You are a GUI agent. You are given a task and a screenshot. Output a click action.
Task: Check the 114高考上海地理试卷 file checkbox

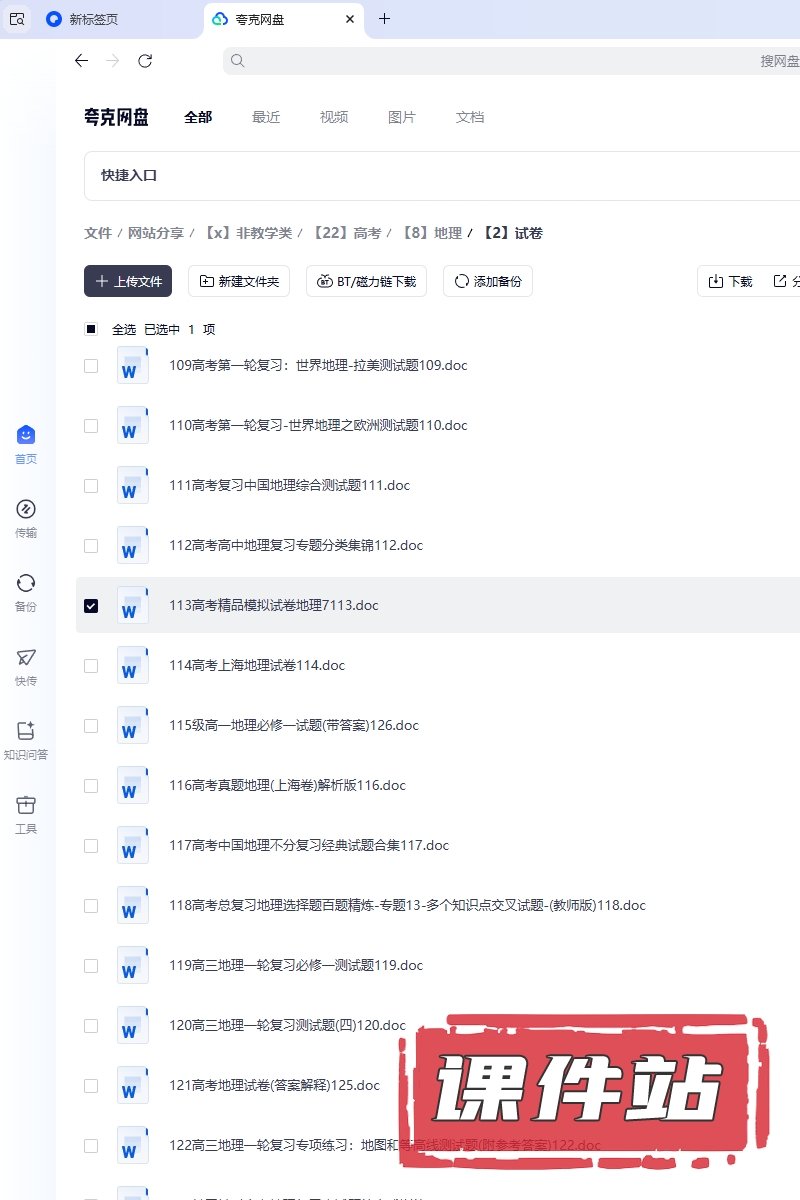click(91, 666)
